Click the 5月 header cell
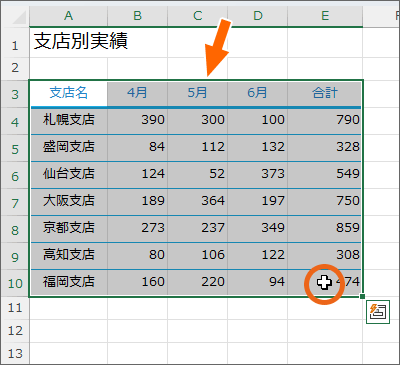400x365 pixels. point(198,93)
